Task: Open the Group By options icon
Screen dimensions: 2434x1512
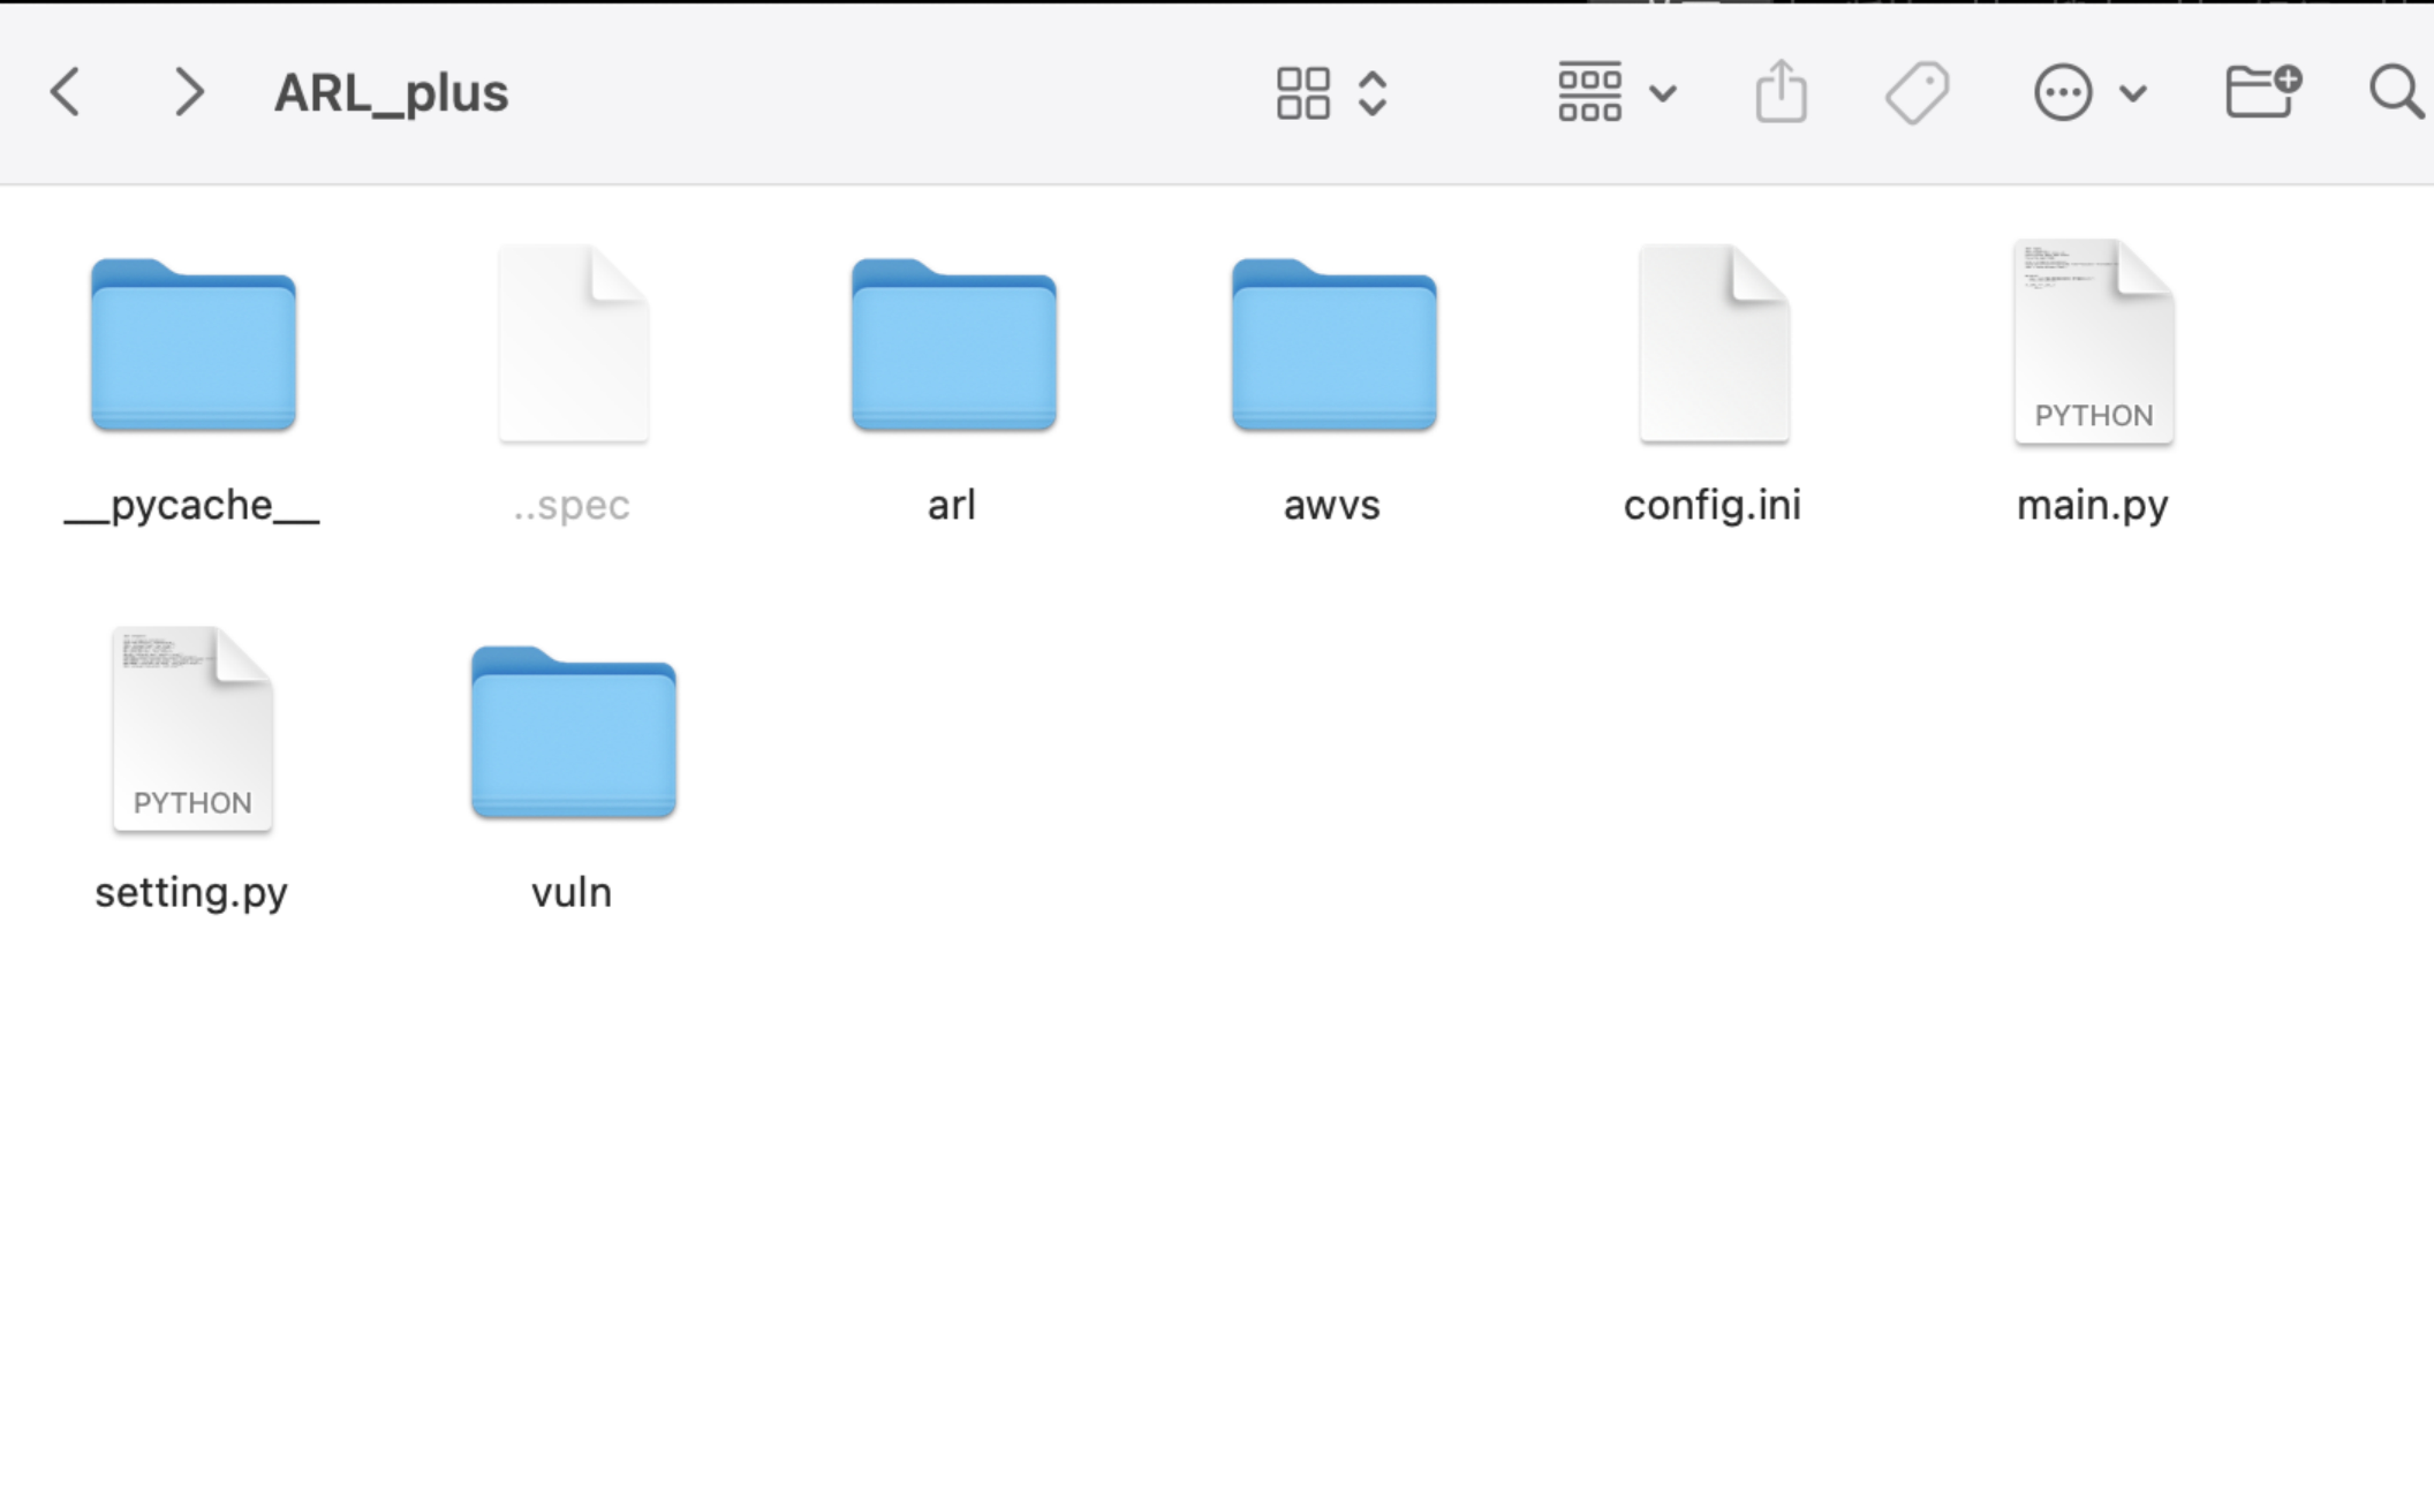Action: (1589, 93)
